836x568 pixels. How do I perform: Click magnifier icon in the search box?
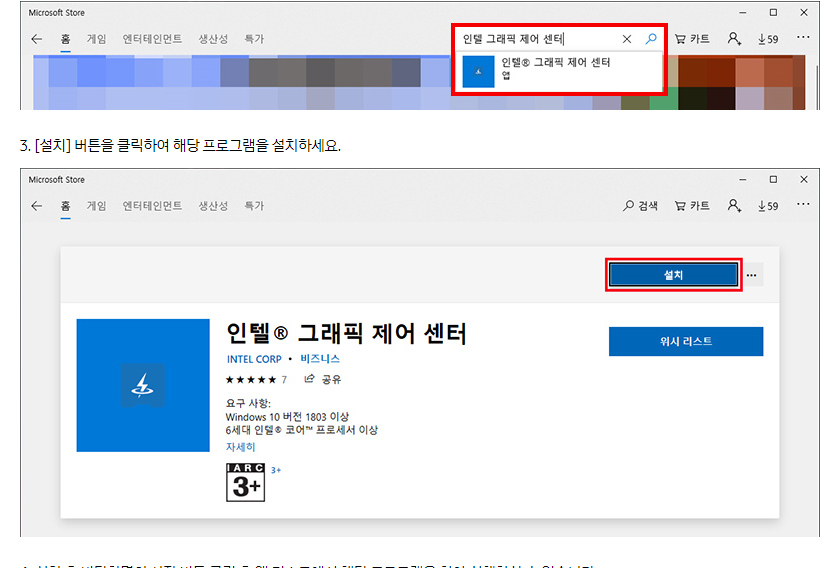(x=651, y=38)
